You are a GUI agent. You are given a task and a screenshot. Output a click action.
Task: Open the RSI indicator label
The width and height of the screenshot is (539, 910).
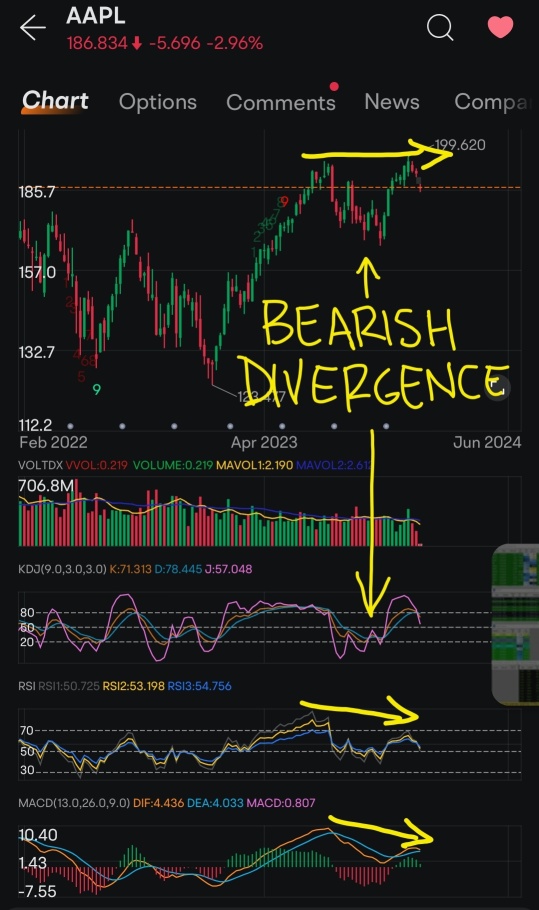pyautogui.click(x=27, y=686)
